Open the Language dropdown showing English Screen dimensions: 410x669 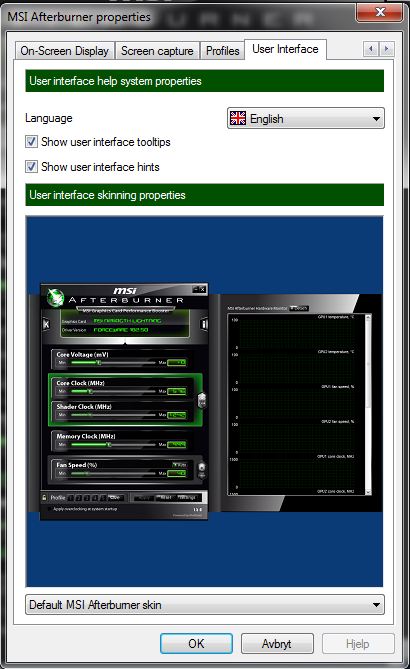305,118
